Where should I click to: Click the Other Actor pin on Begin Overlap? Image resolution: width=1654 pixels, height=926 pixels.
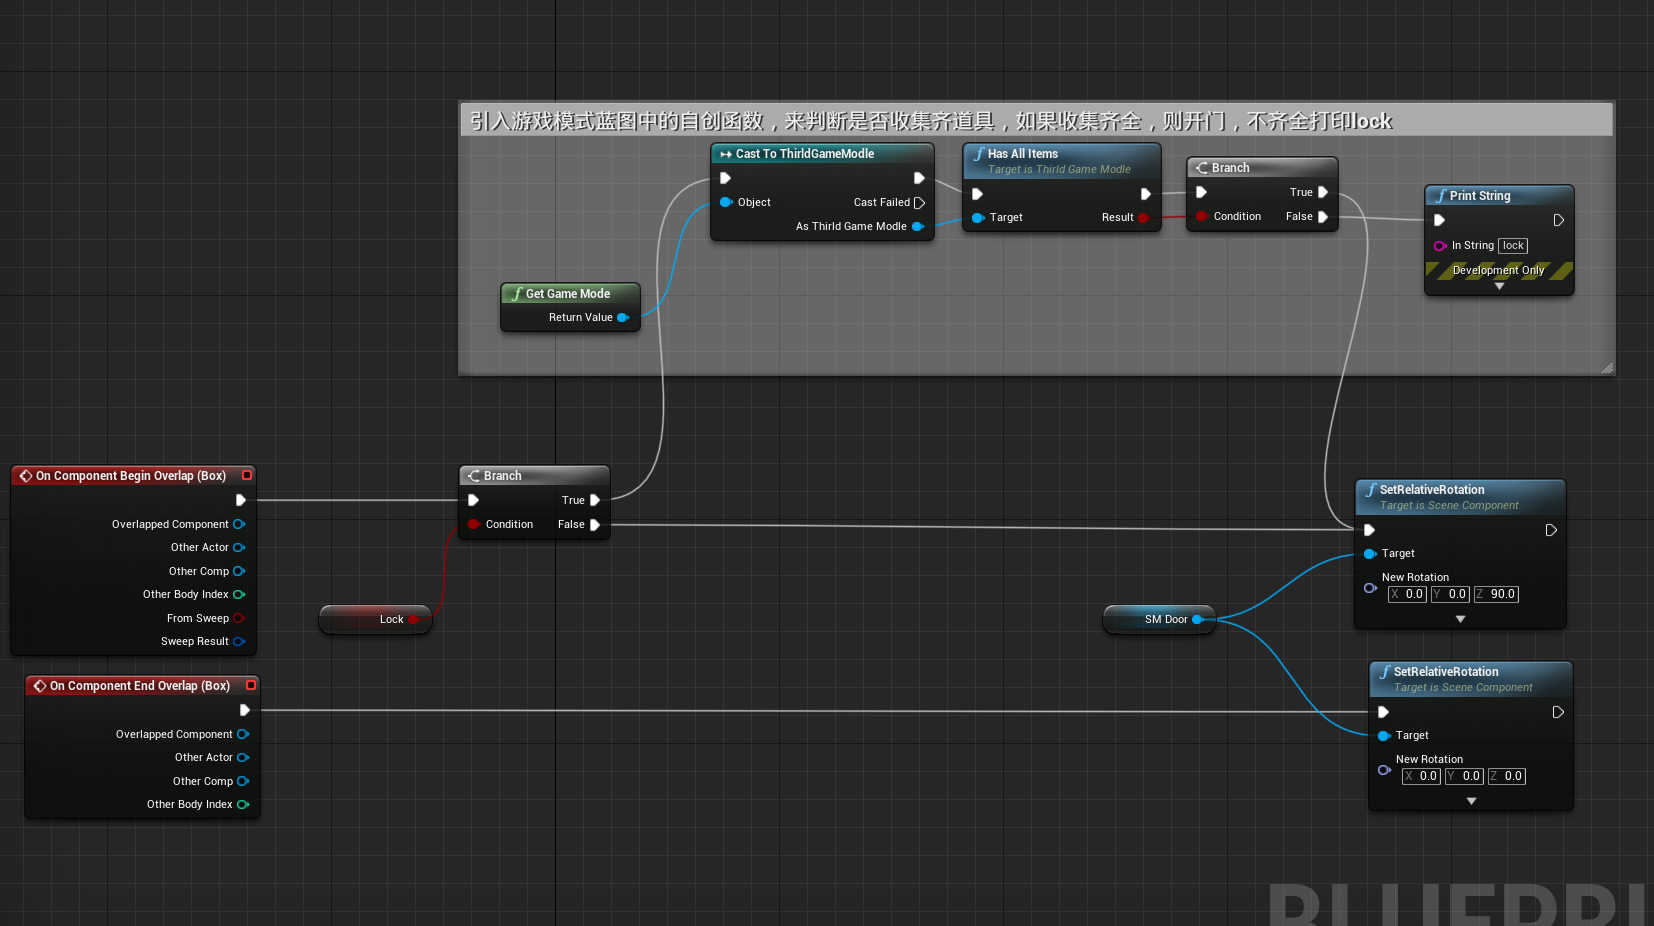click(239, 548)
